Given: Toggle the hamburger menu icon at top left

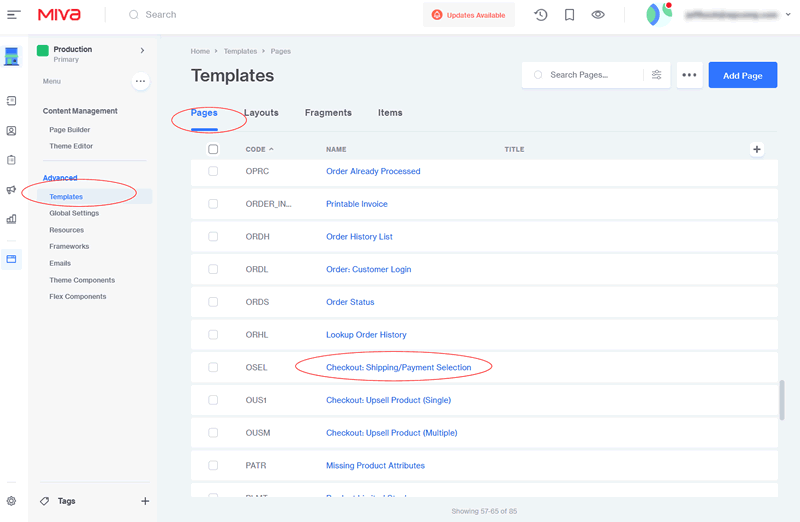Looking at the screenshot, I should [13, 15].
